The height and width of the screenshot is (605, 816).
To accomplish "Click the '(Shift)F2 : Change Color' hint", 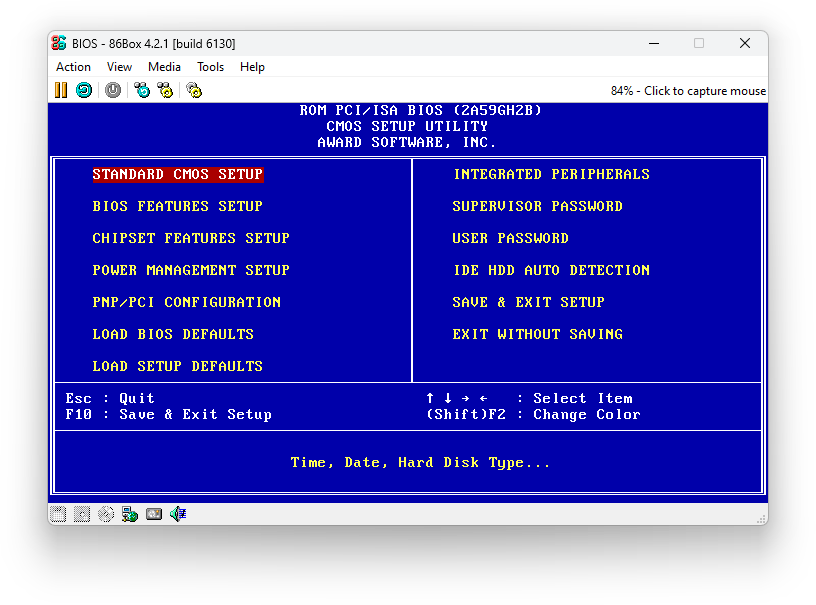I will click(x=533, y=415).
